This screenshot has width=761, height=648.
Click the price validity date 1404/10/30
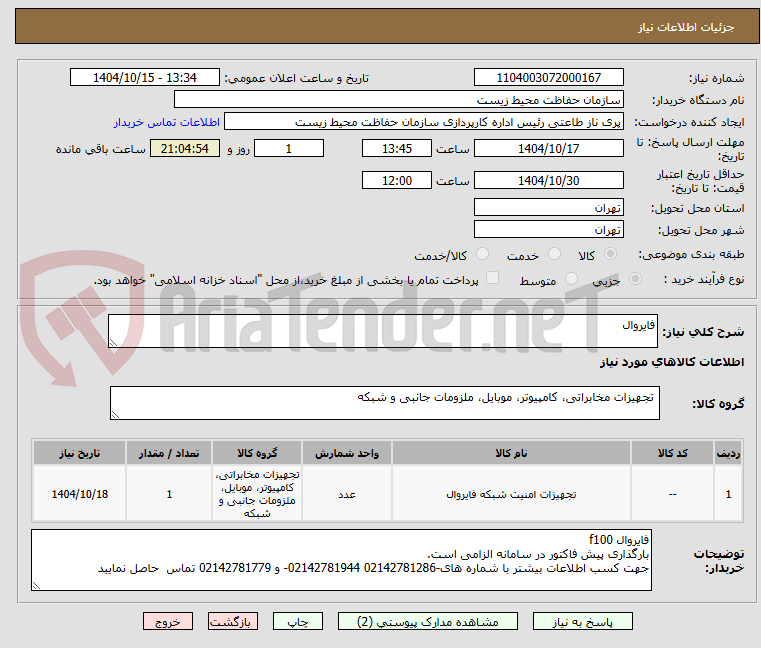coord(548,181)
